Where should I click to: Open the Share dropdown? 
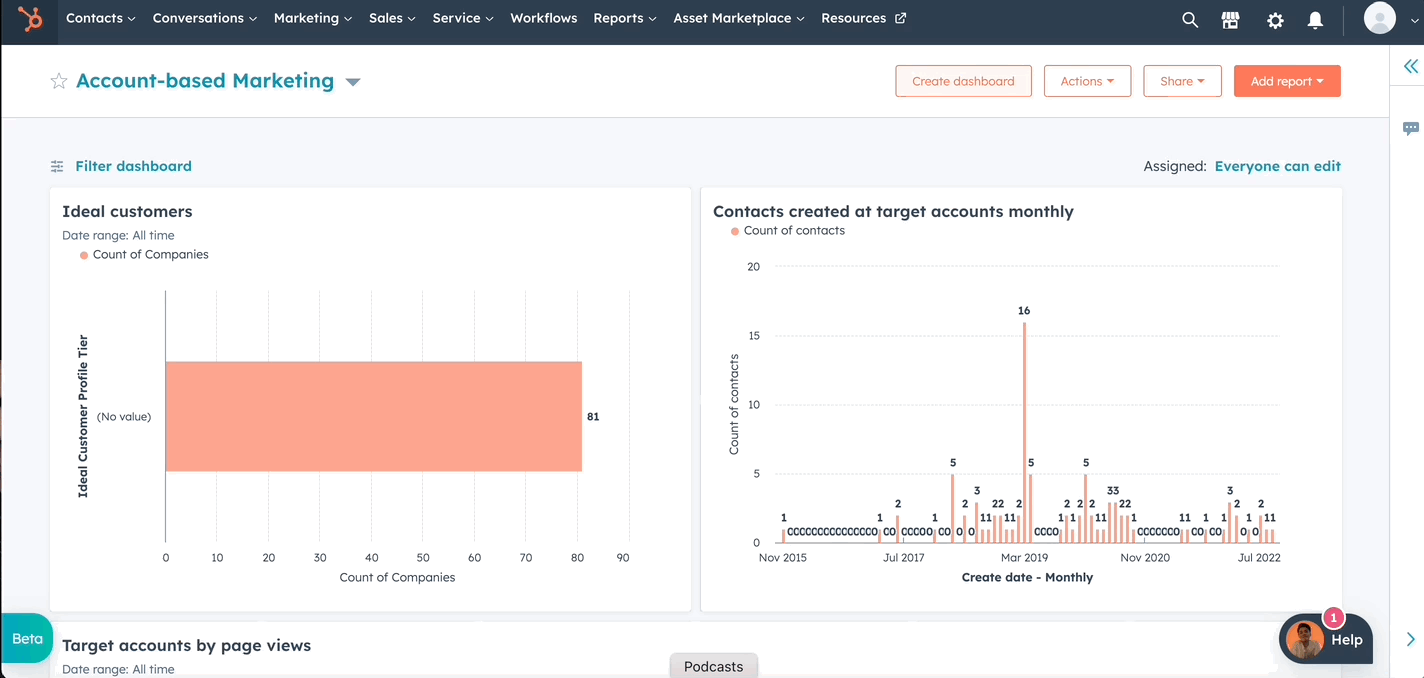click(x=1182, y=81)
